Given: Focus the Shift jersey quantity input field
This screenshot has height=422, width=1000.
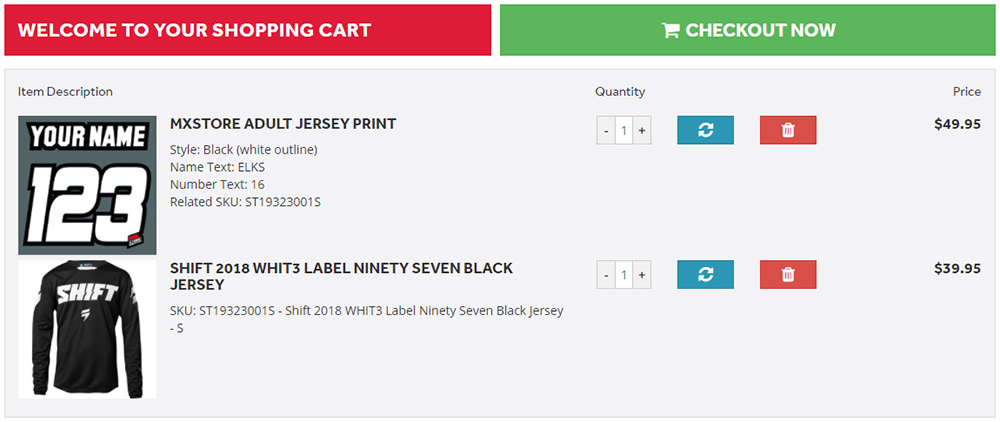Looking at the screenshot, I should [624, 275].
